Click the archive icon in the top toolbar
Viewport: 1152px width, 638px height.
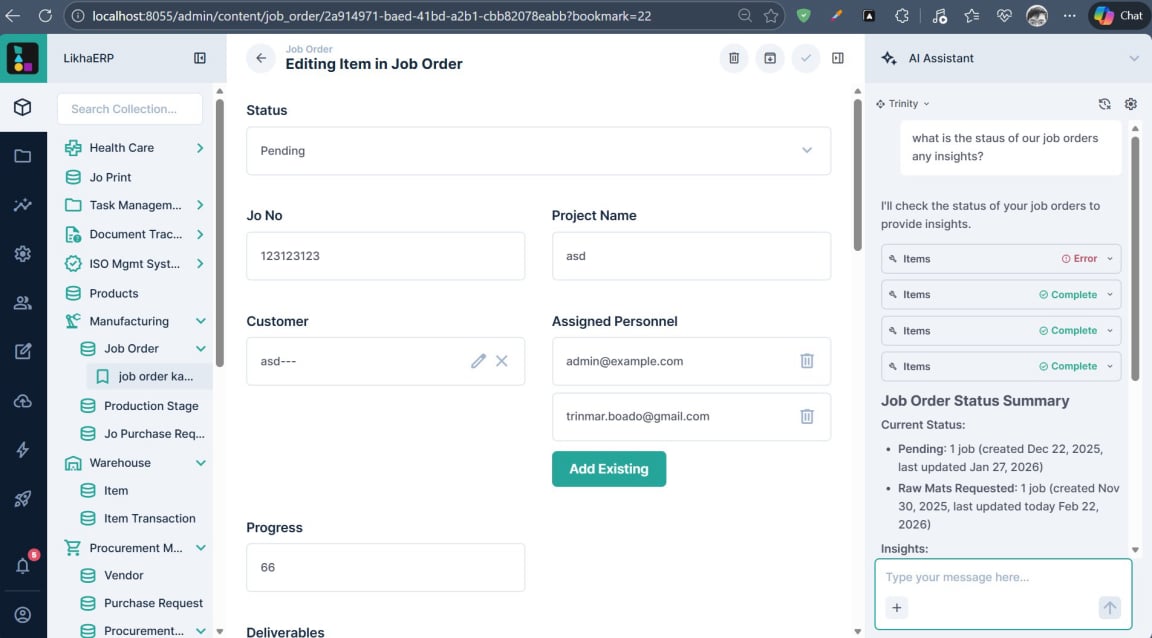coord(769,58)
